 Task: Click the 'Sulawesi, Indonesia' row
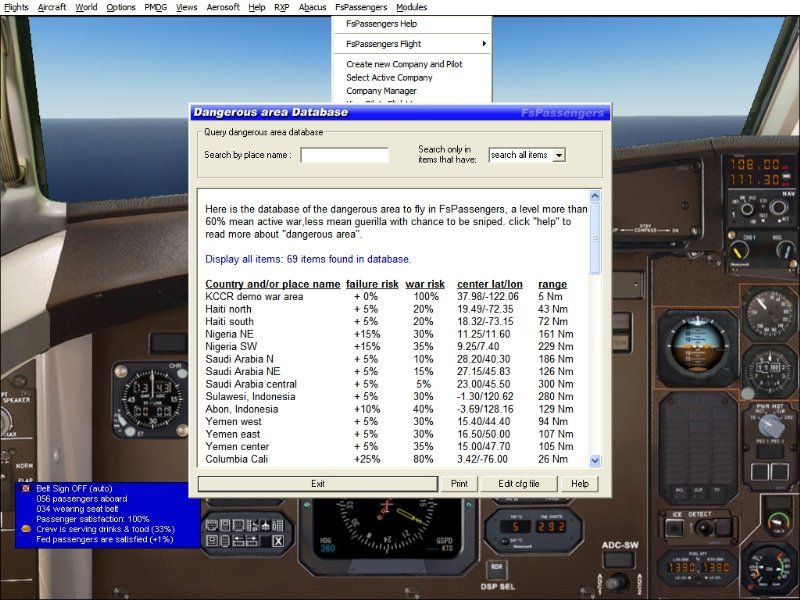coord(389,396)
